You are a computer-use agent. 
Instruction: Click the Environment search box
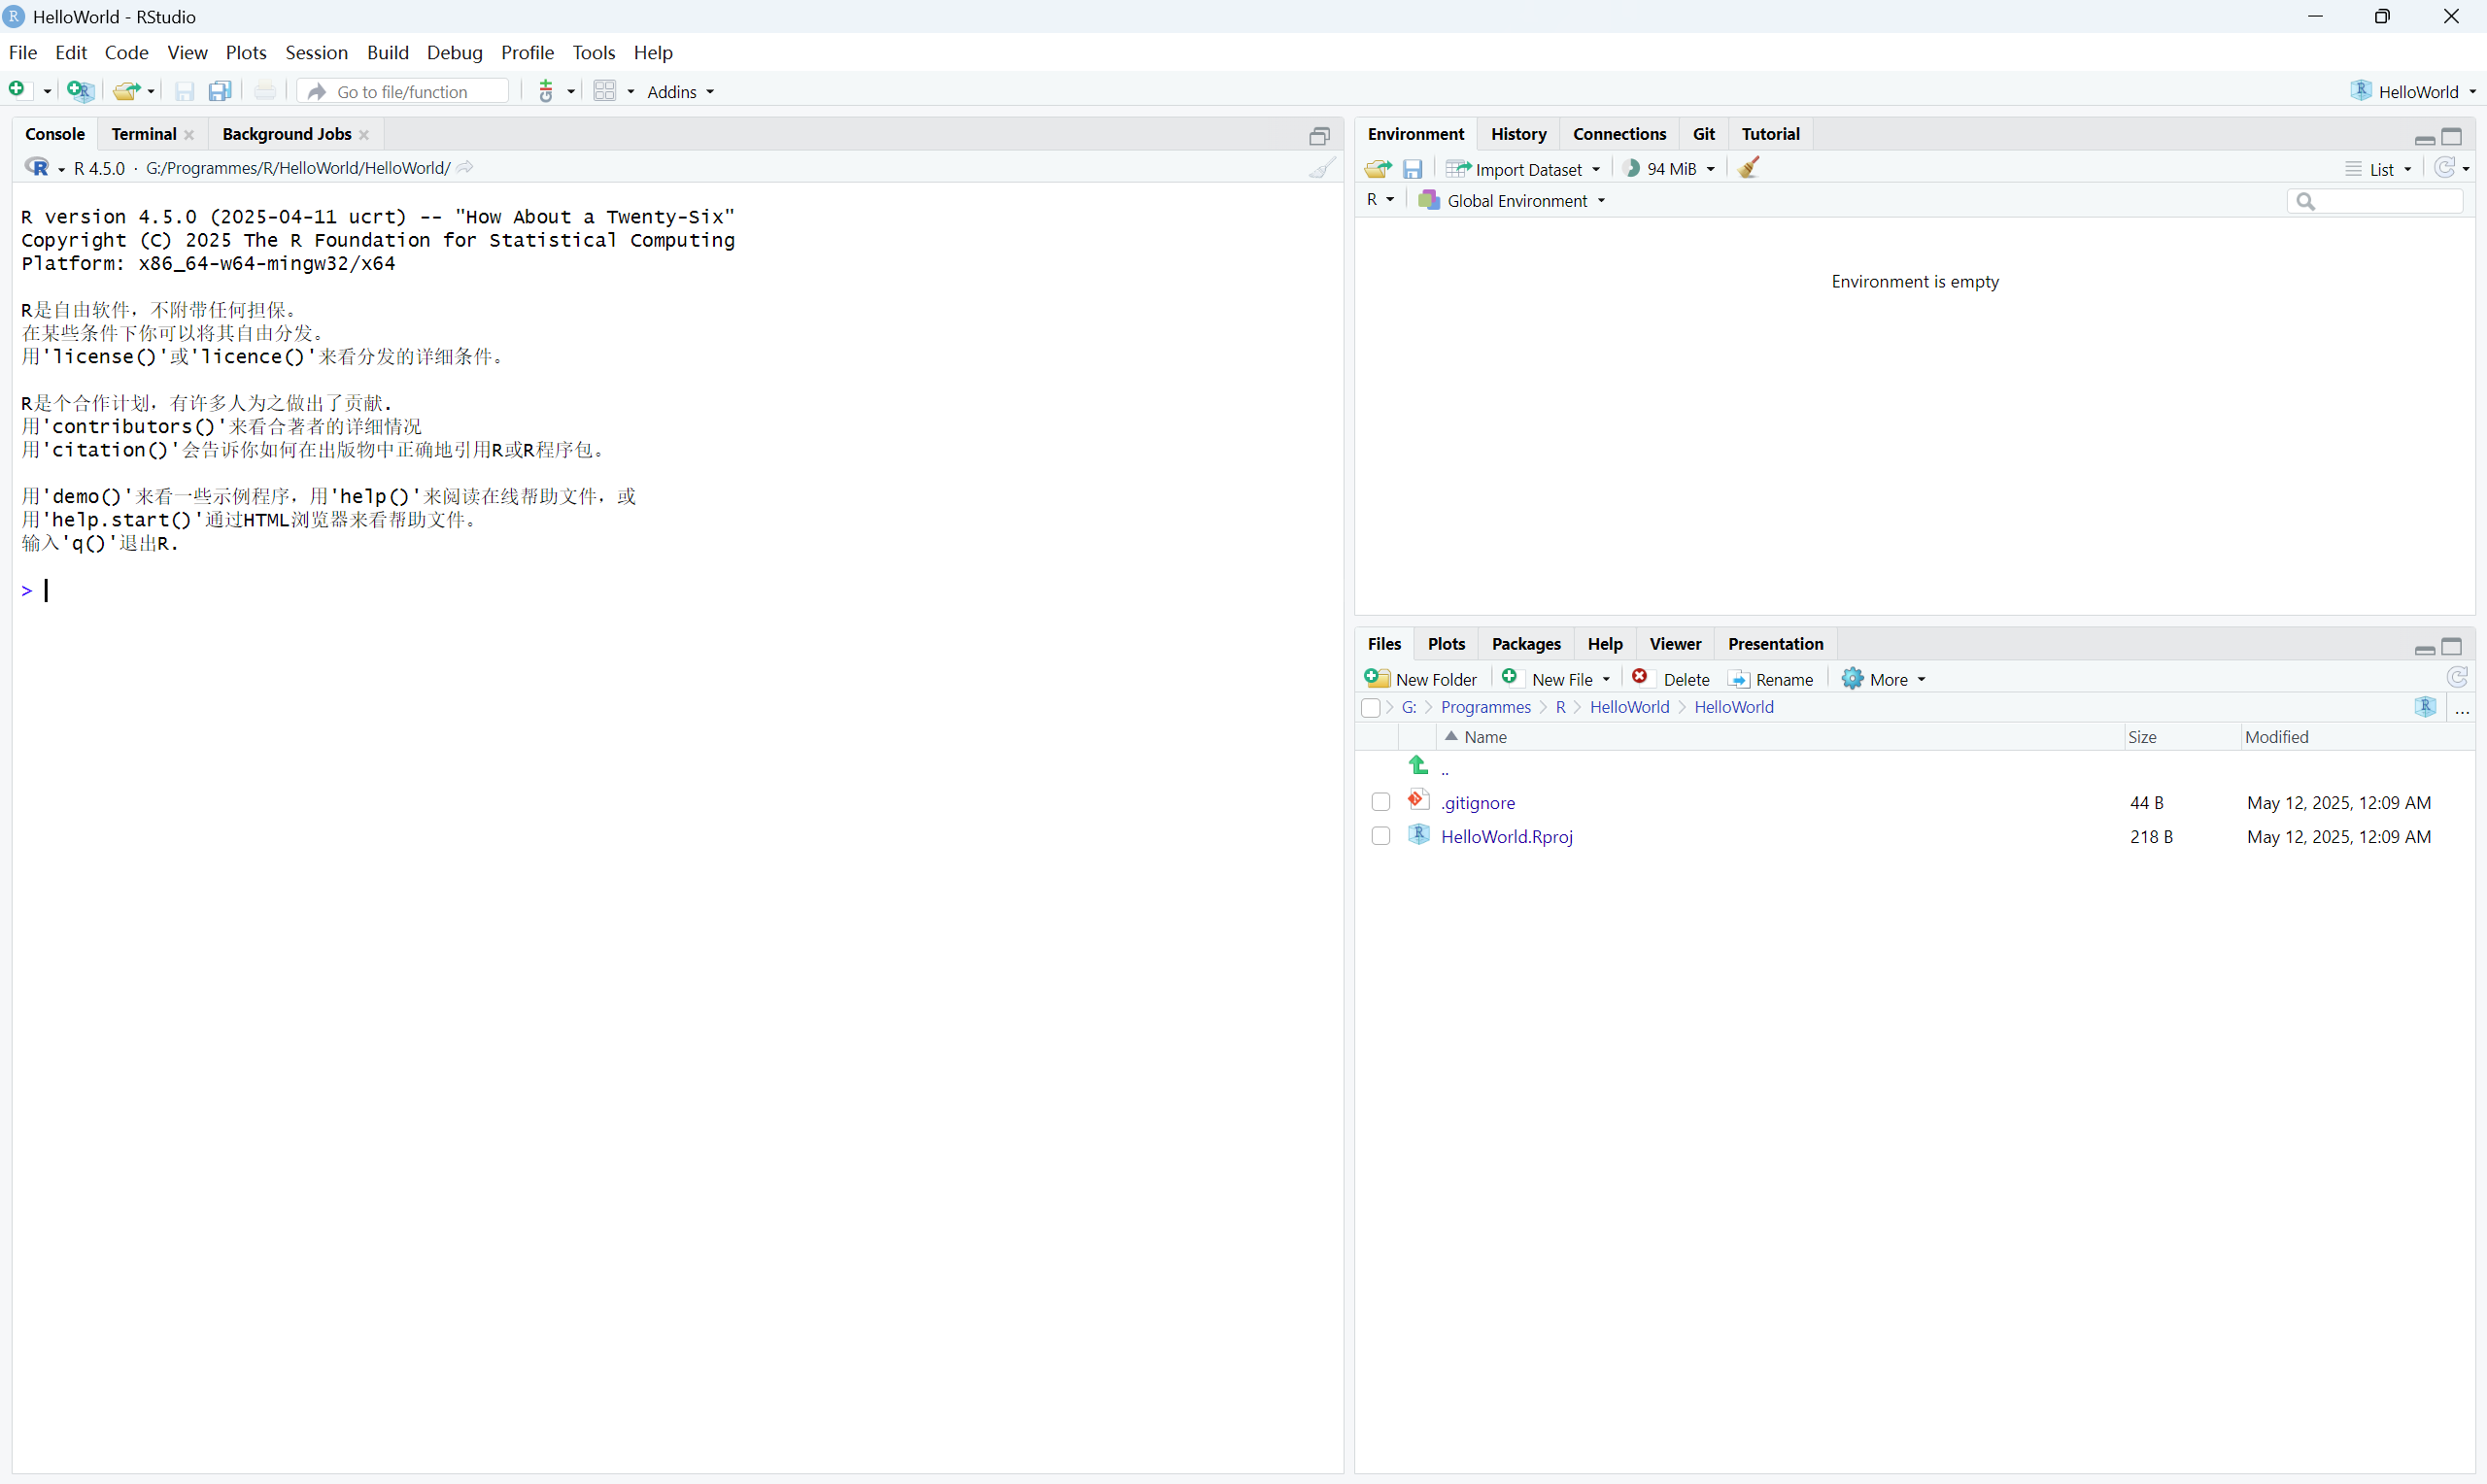coord(2374,202)
